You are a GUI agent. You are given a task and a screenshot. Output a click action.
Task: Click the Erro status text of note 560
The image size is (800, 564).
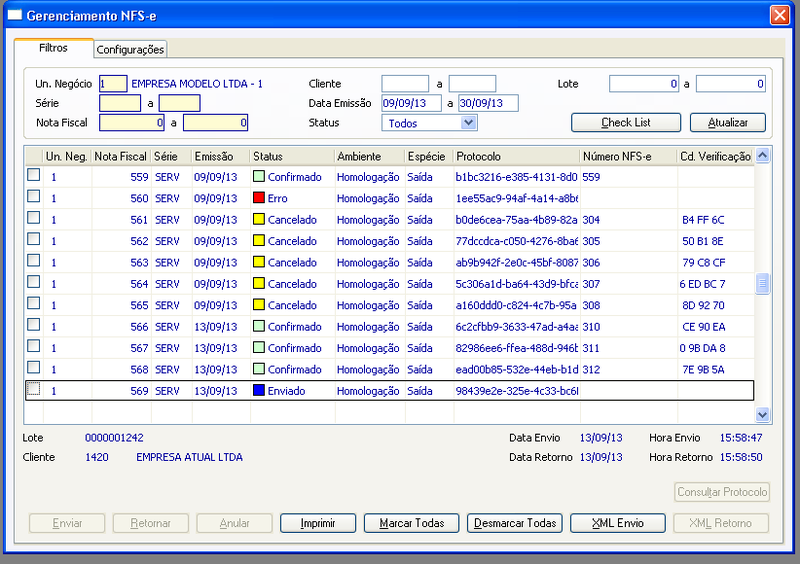pyautogui.click(x=278, y=199)
